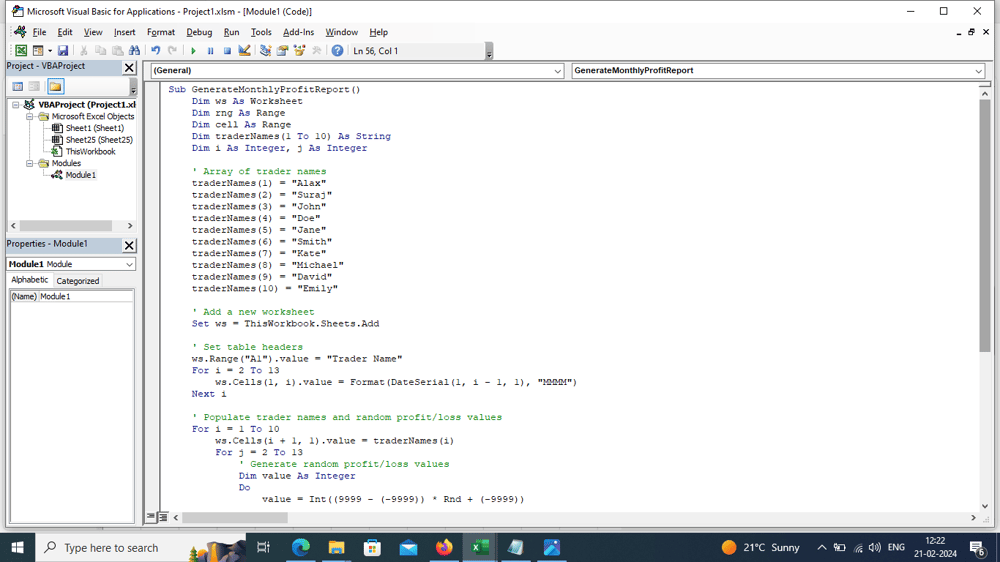Open the Debug menu
This screenshot has width=1000, height=562.
(199, 32)
